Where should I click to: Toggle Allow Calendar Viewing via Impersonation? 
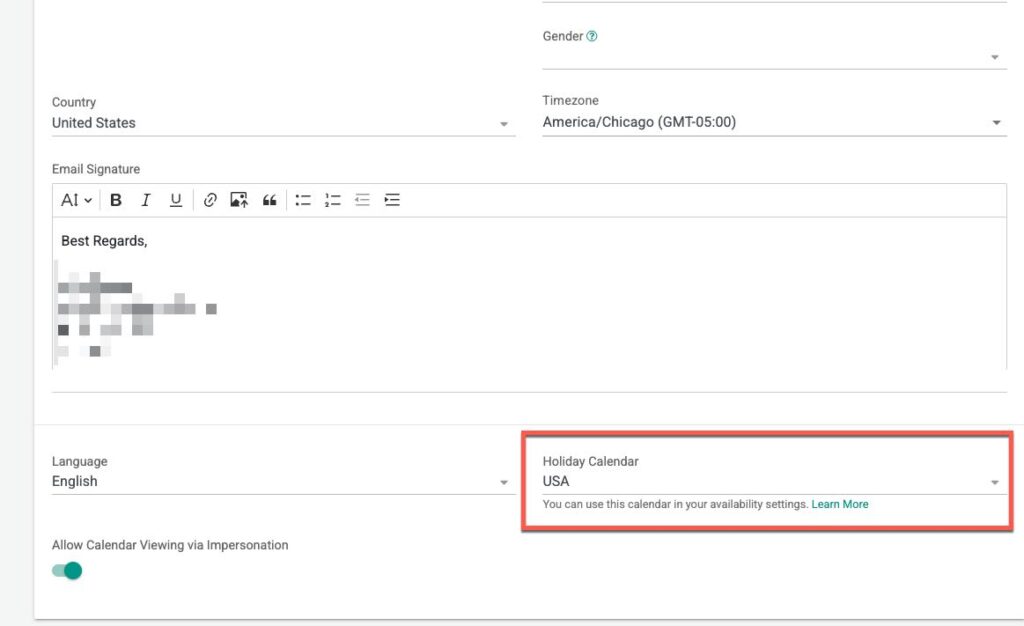click(67, 571)
